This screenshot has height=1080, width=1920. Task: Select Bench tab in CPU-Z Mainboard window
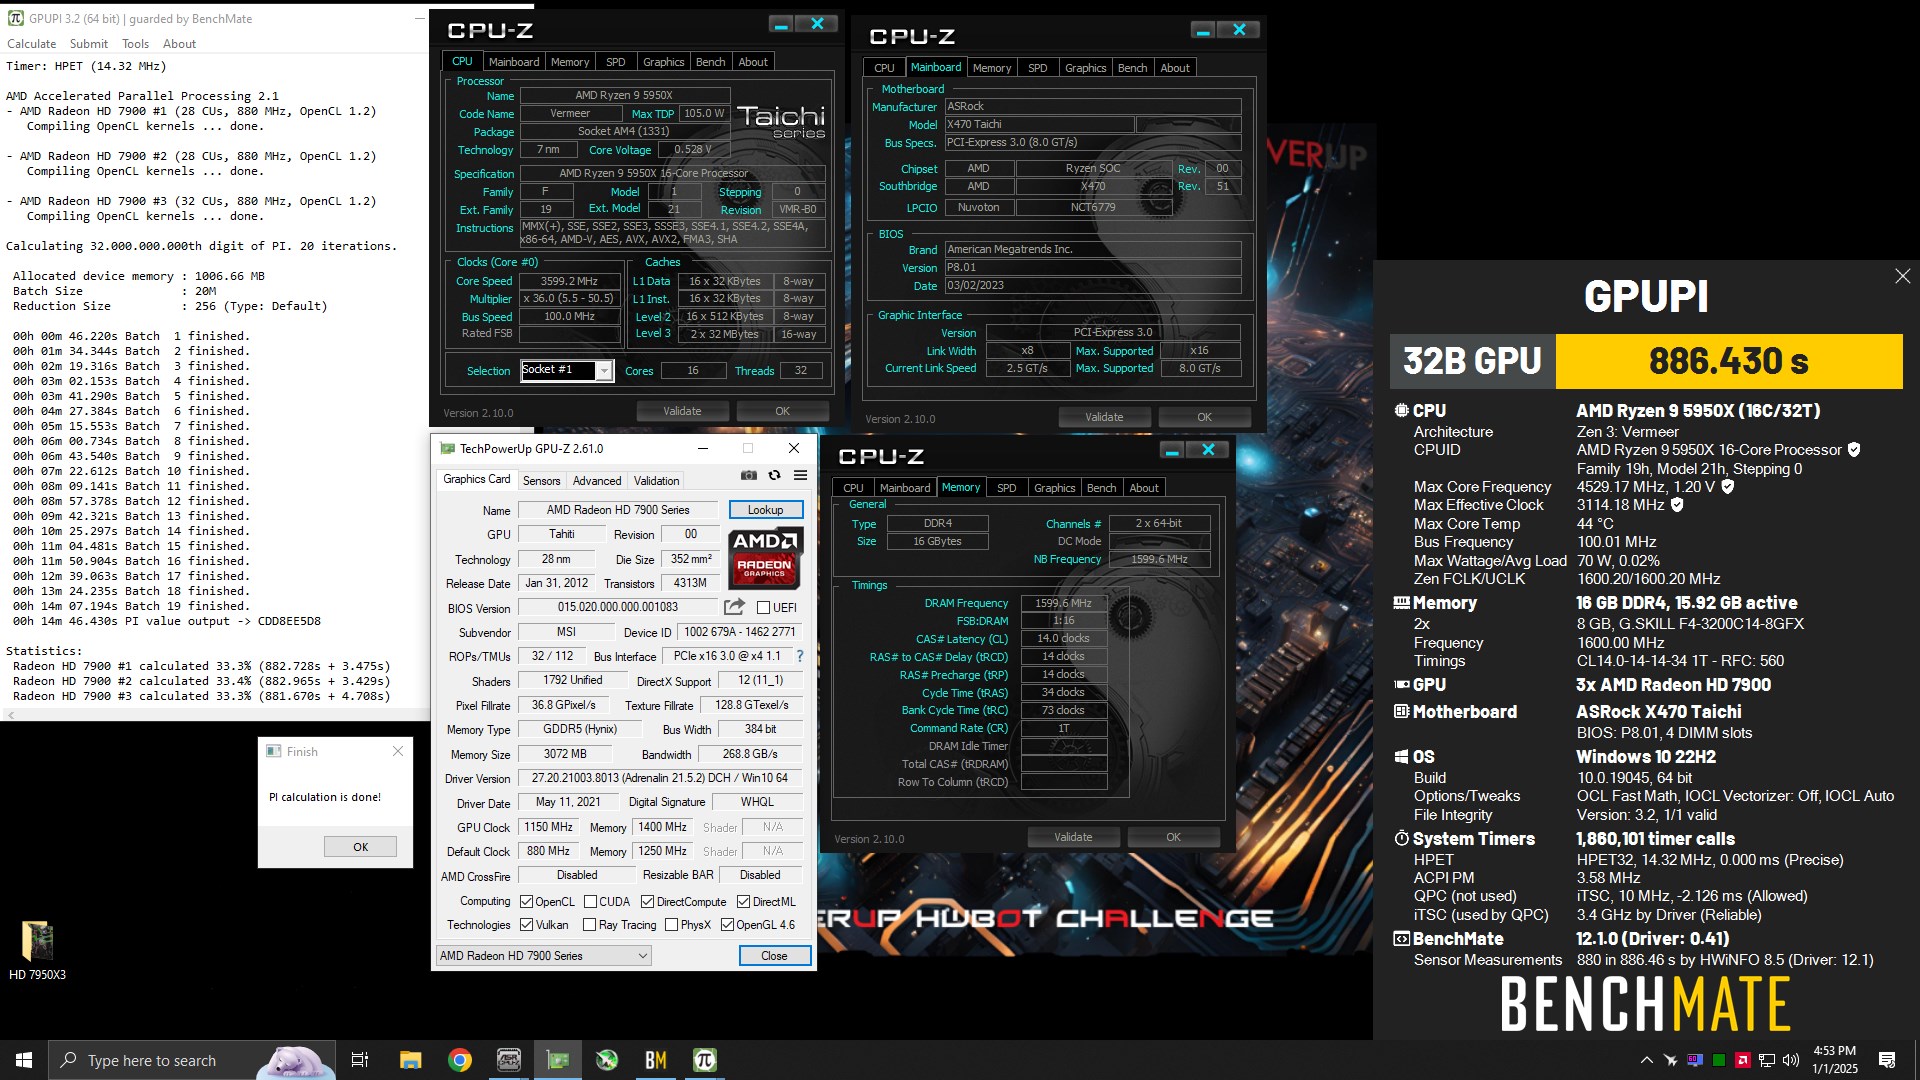1132,68
